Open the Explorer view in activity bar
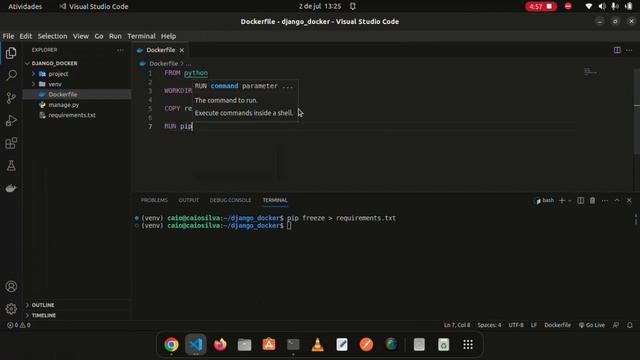 (11, 53)
